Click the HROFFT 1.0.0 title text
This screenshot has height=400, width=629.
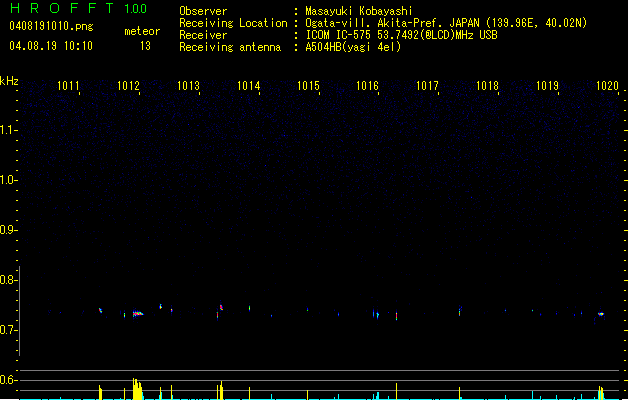coord(79,8)
